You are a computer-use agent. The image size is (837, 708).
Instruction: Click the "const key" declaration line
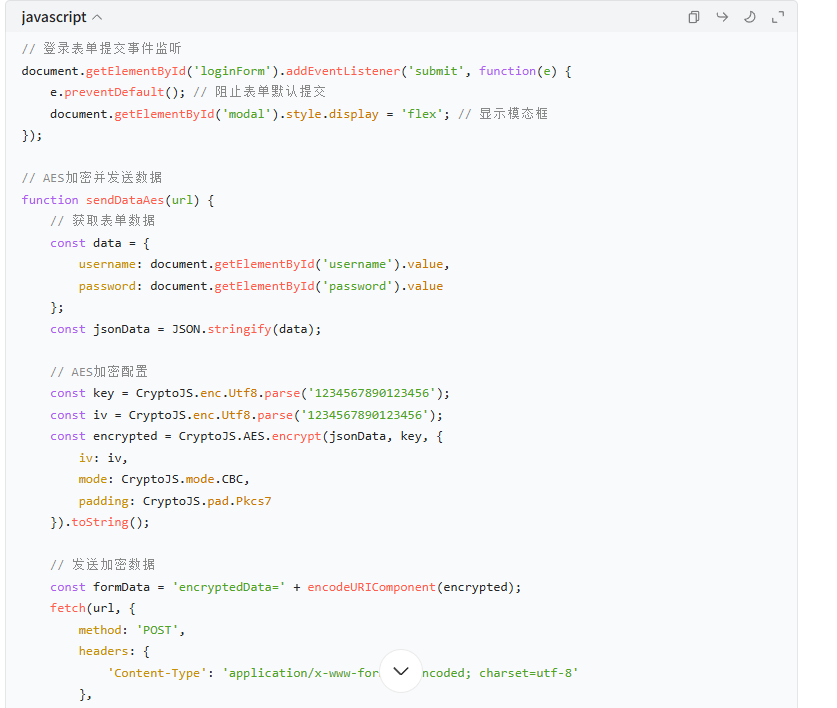tap(250, 394)
